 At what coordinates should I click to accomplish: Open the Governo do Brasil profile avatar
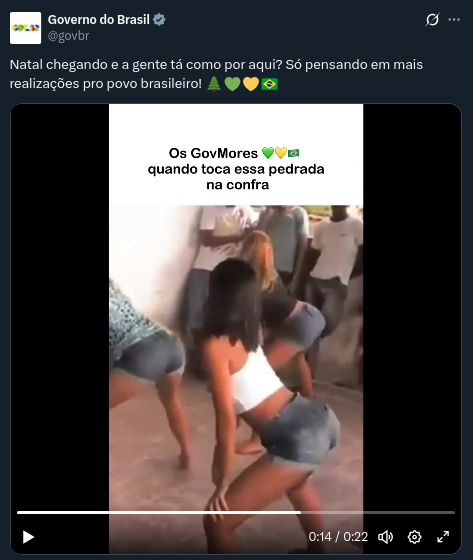[25, 28]
